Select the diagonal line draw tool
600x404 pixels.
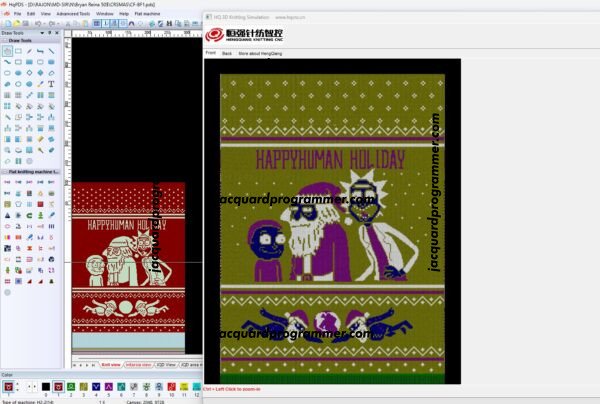point(51,50)
